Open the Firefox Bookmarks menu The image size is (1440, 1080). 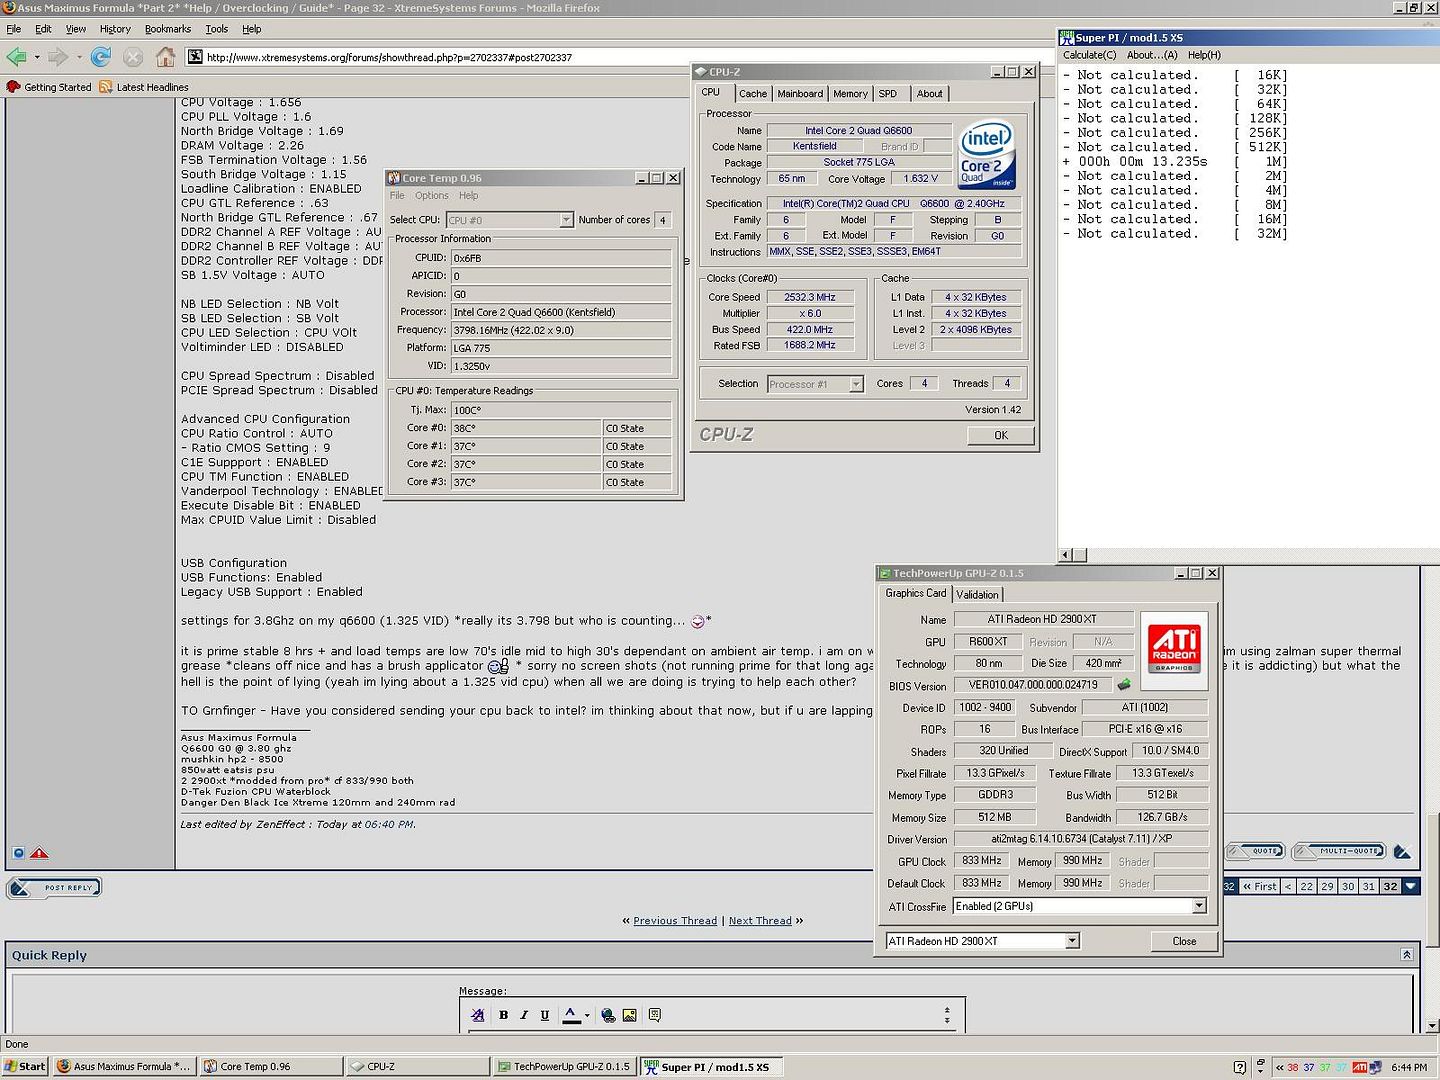click(x=168, y=29)
